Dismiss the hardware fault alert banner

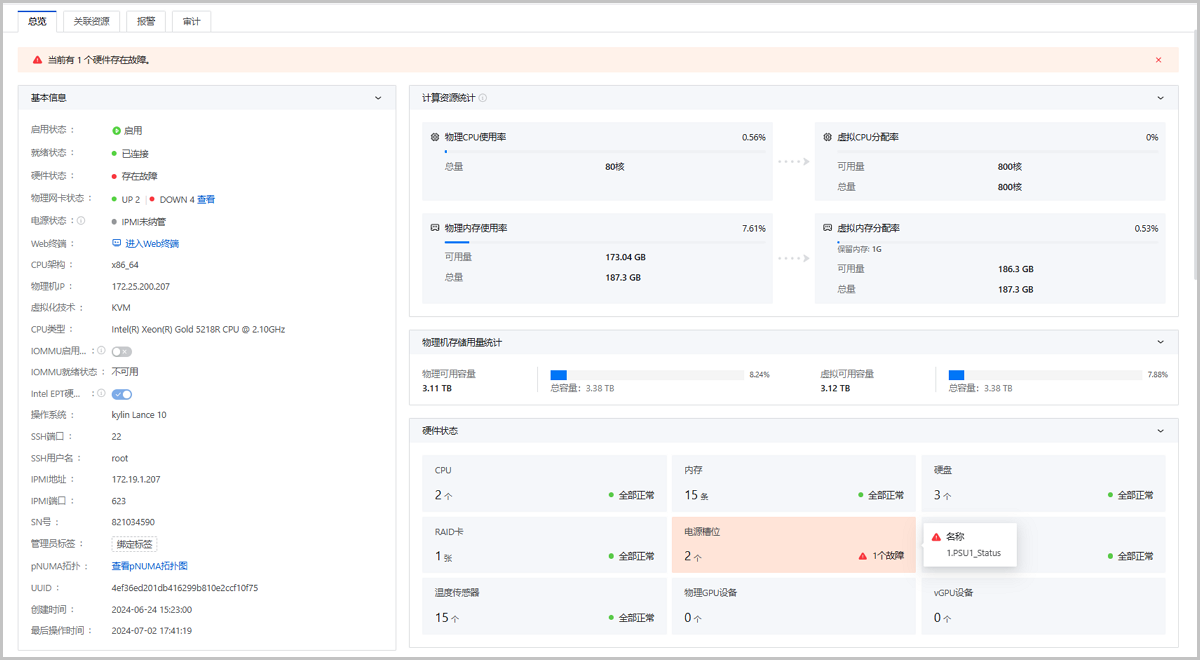coord(1159,60)
